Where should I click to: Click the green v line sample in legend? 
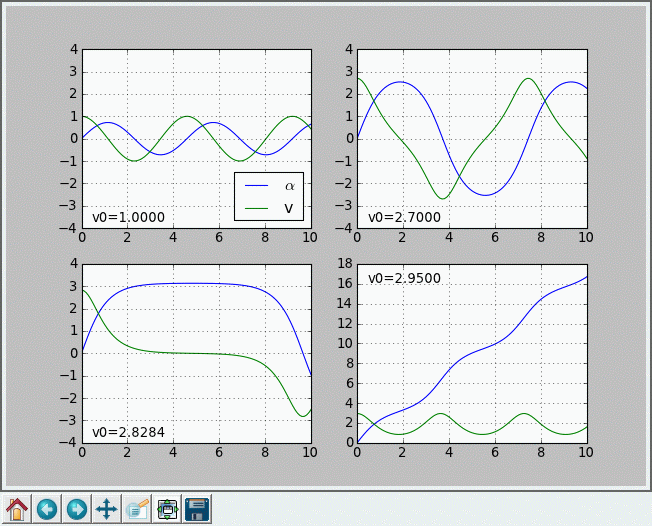(x=258, y=207)
